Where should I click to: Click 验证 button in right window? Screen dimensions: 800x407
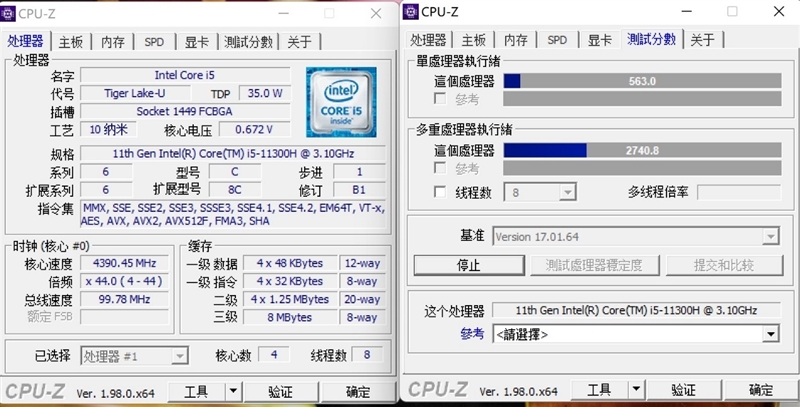(684, 390)
